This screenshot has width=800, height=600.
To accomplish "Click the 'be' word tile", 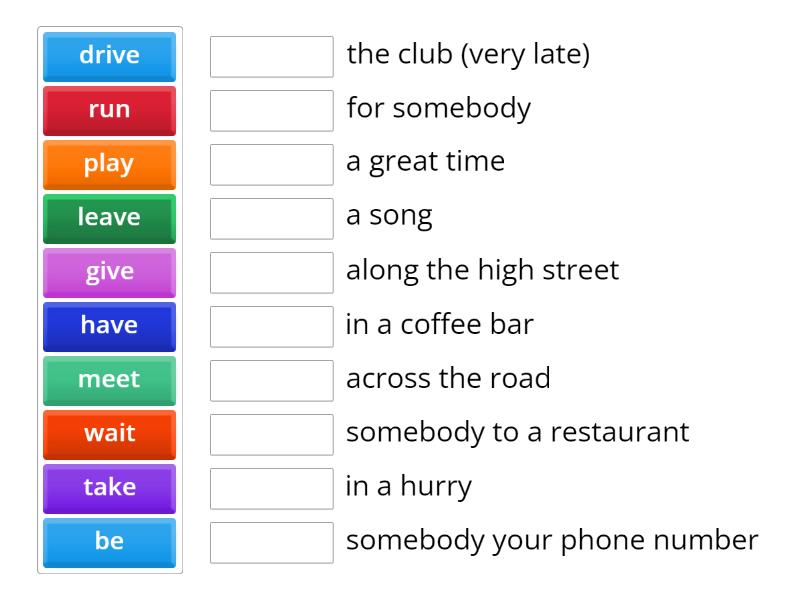I will (109, 542).
